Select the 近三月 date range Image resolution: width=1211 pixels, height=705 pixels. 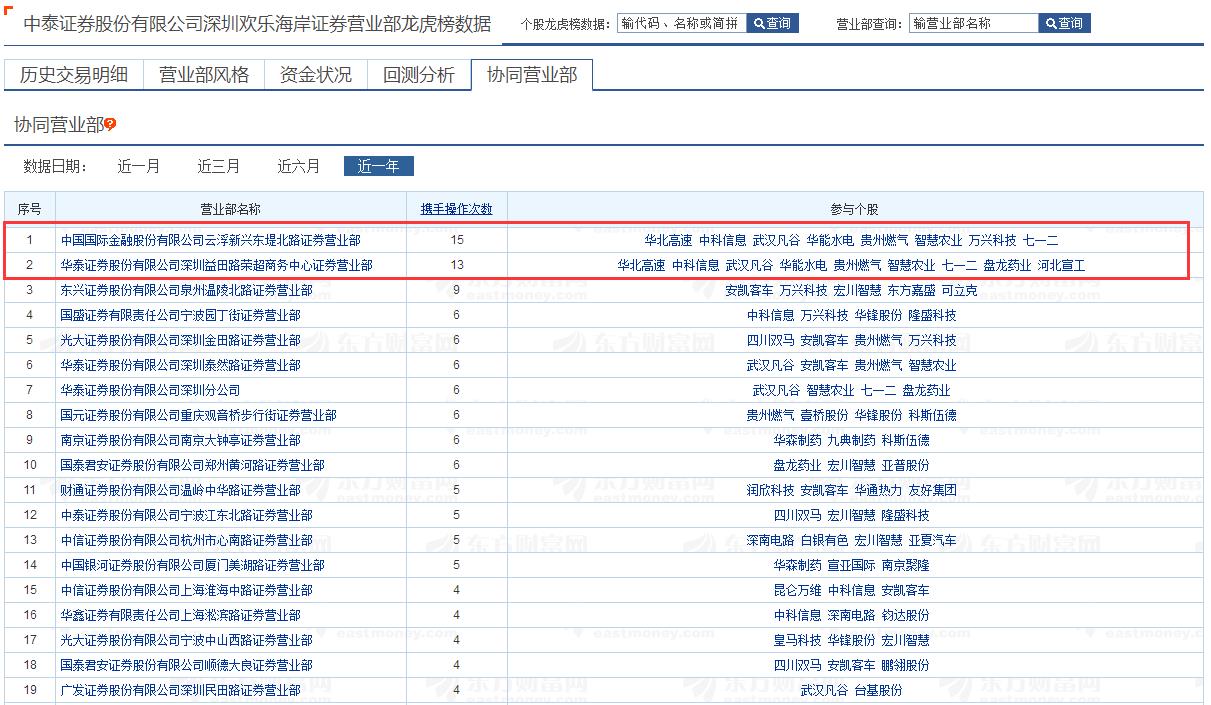coord(219,166)
